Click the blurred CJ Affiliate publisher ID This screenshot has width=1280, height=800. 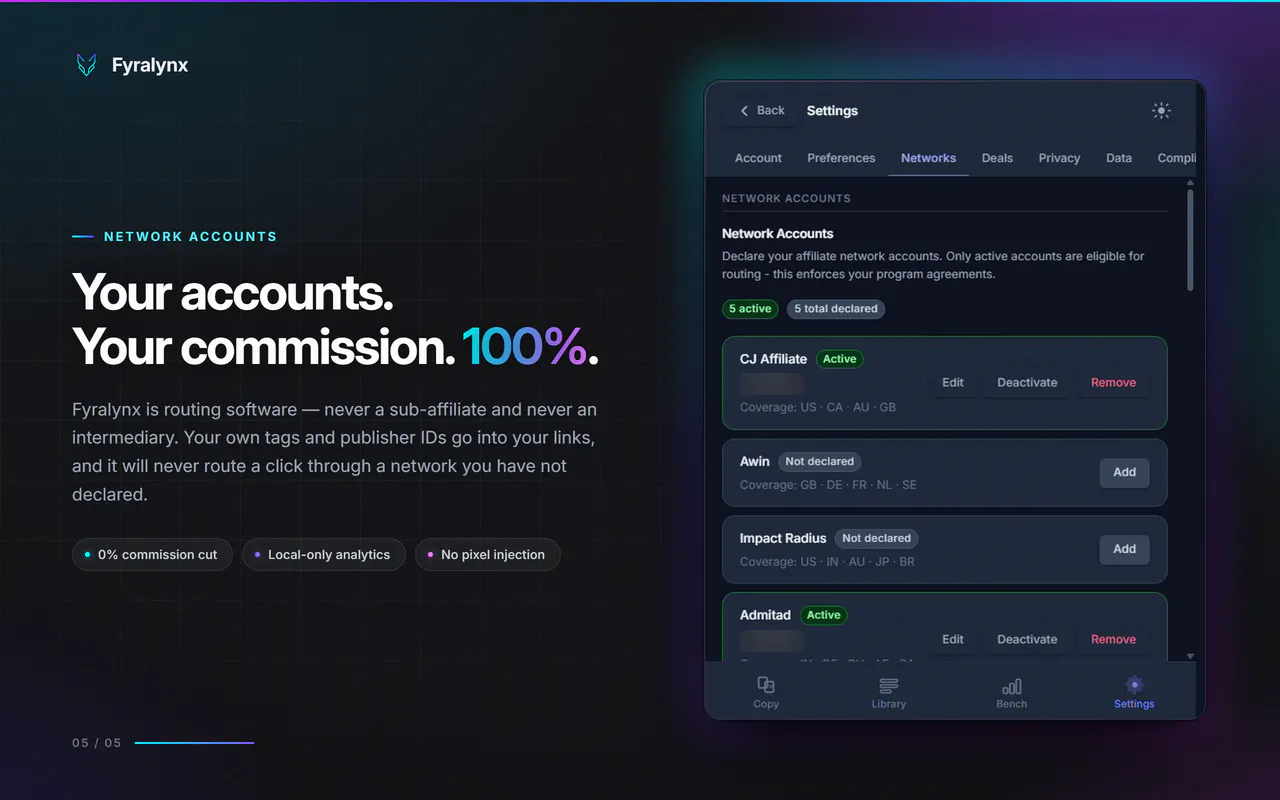pos(772,384)
